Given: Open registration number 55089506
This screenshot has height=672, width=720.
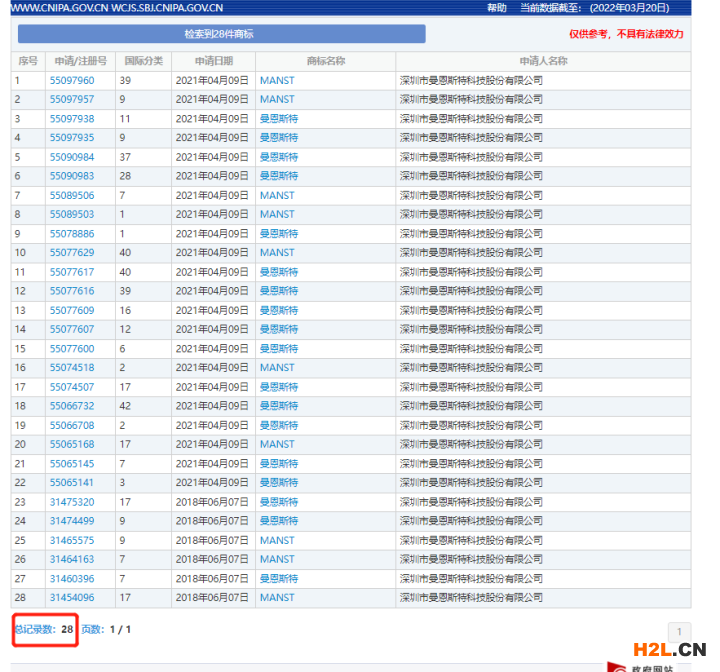Looking at the screenshot, I should (72, 195).
